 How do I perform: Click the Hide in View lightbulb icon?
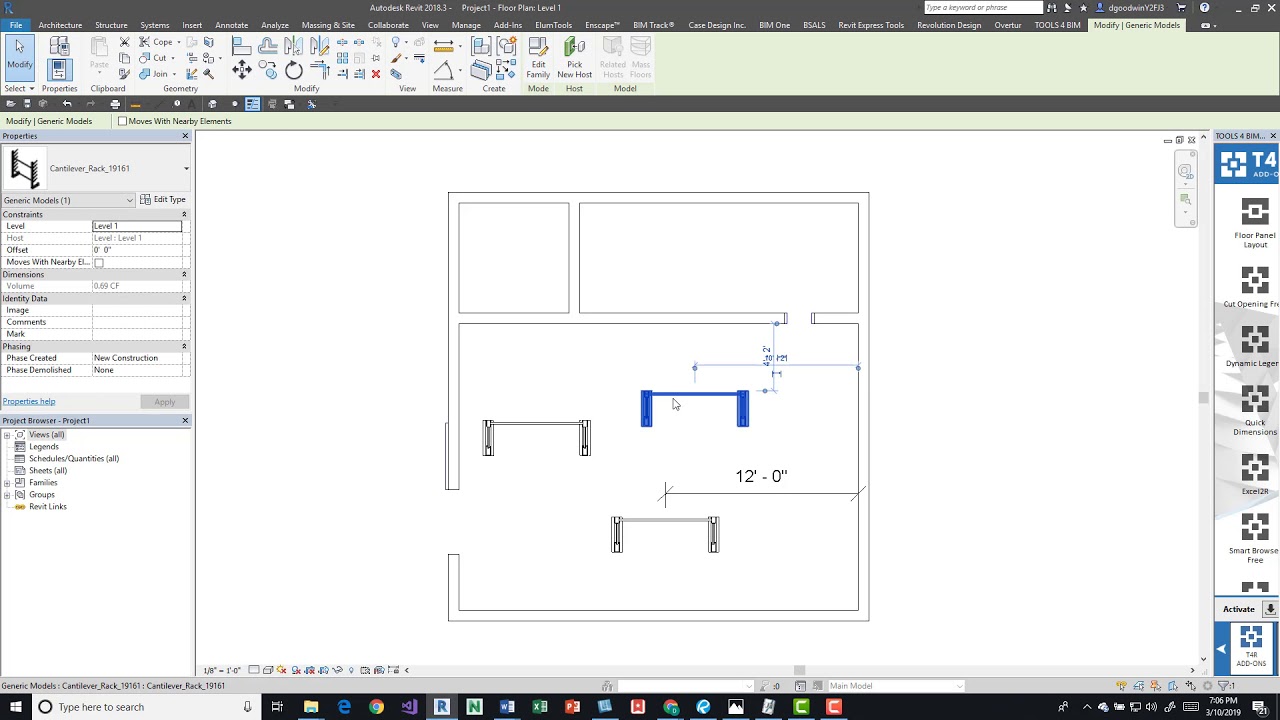click(395, 43)
